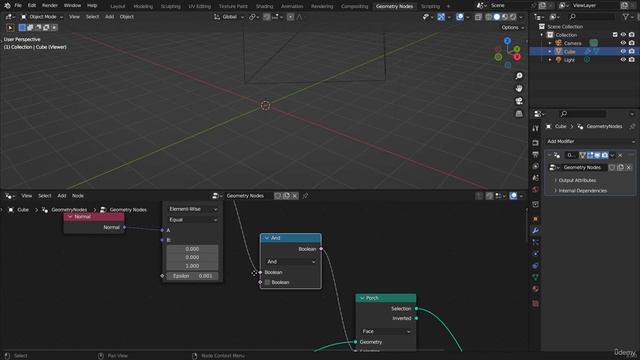This screenshot has width=640, height=360.
Task: Zoom the 3D viewport with magnifier icon
Action: 519,76
